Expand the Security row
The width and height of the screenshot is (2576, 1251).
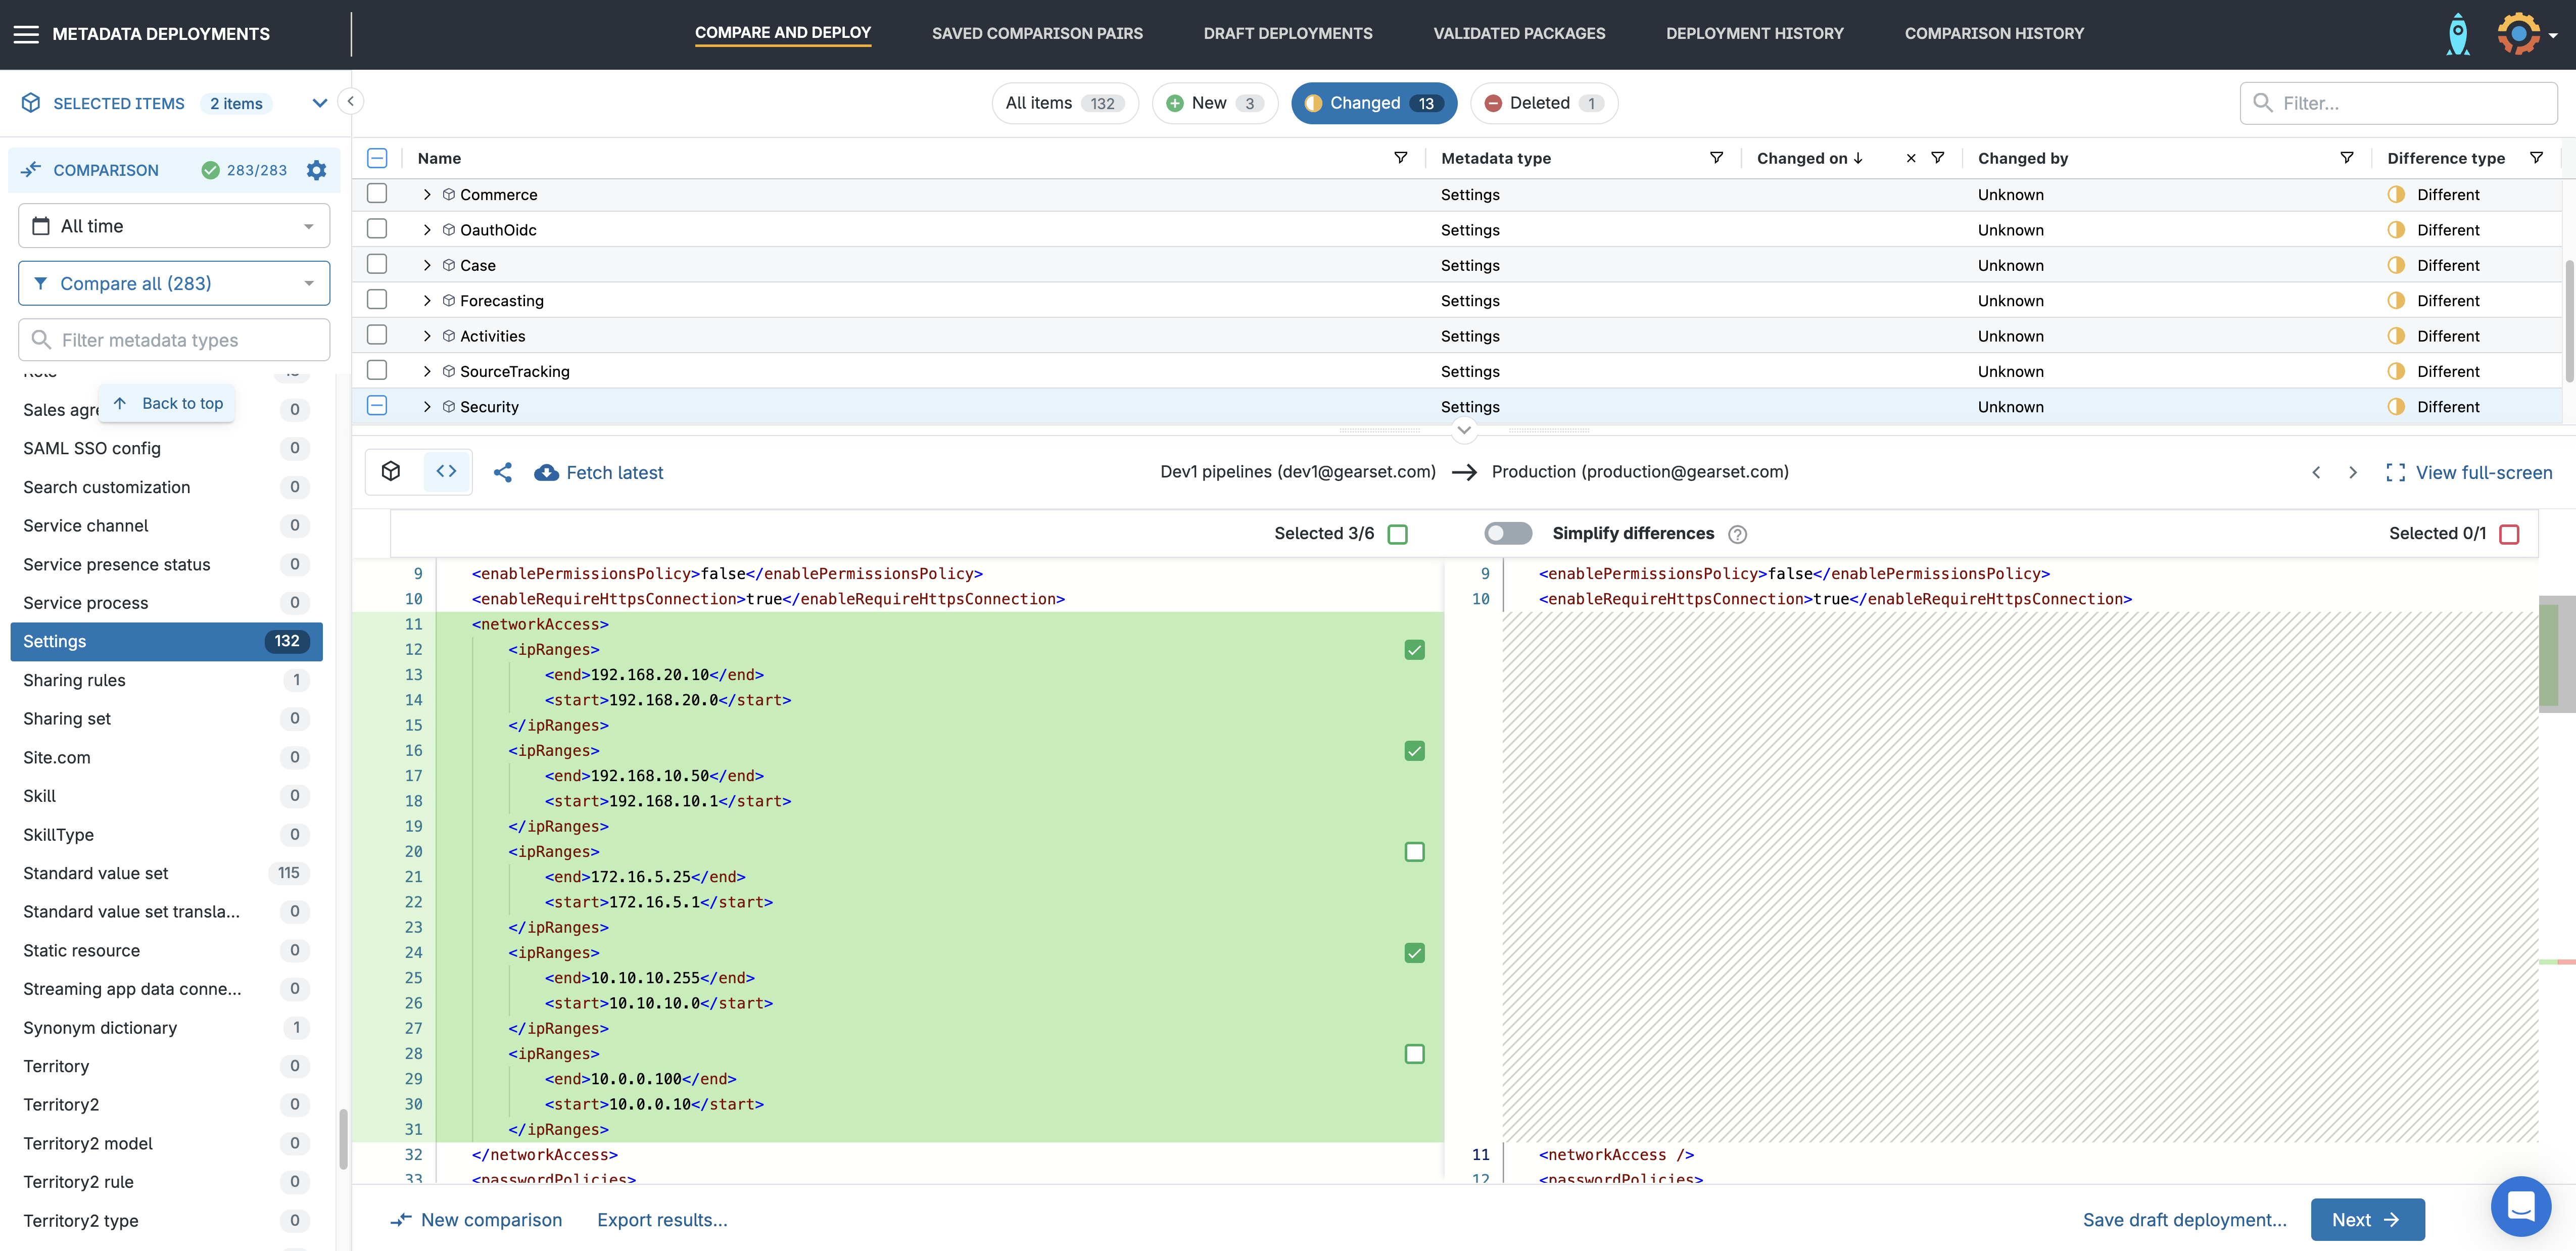[x=427, y=407]
